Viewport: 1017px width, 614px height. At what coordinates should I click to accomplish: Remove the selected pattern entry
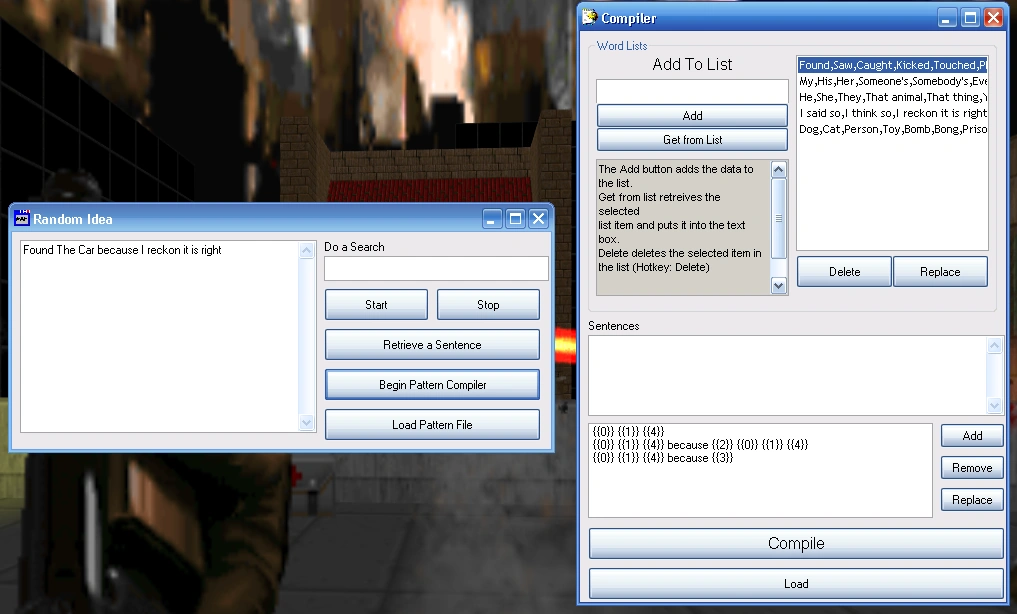pos(971,467)
